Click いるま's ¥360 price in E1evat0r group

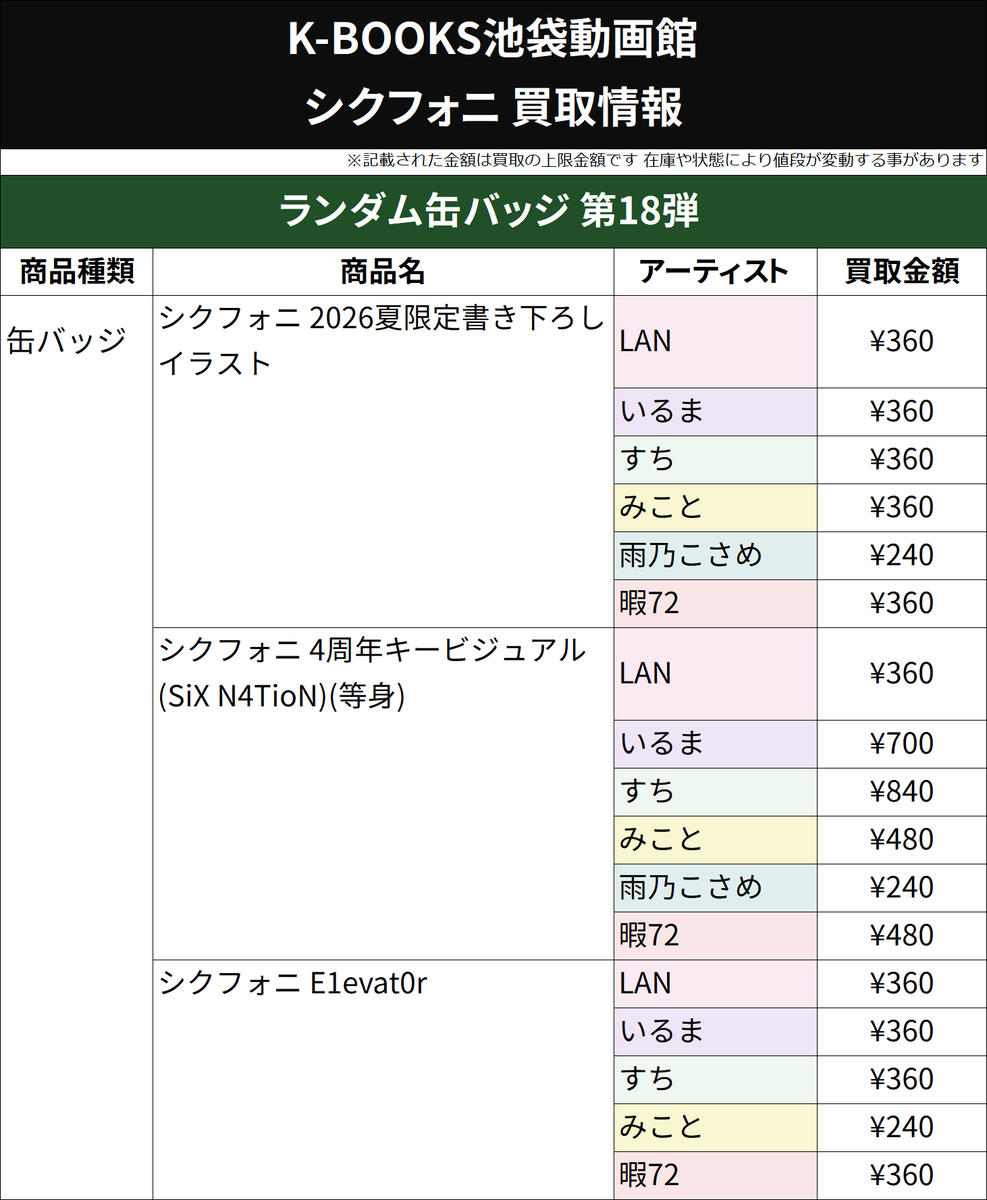coord(902,1031)
